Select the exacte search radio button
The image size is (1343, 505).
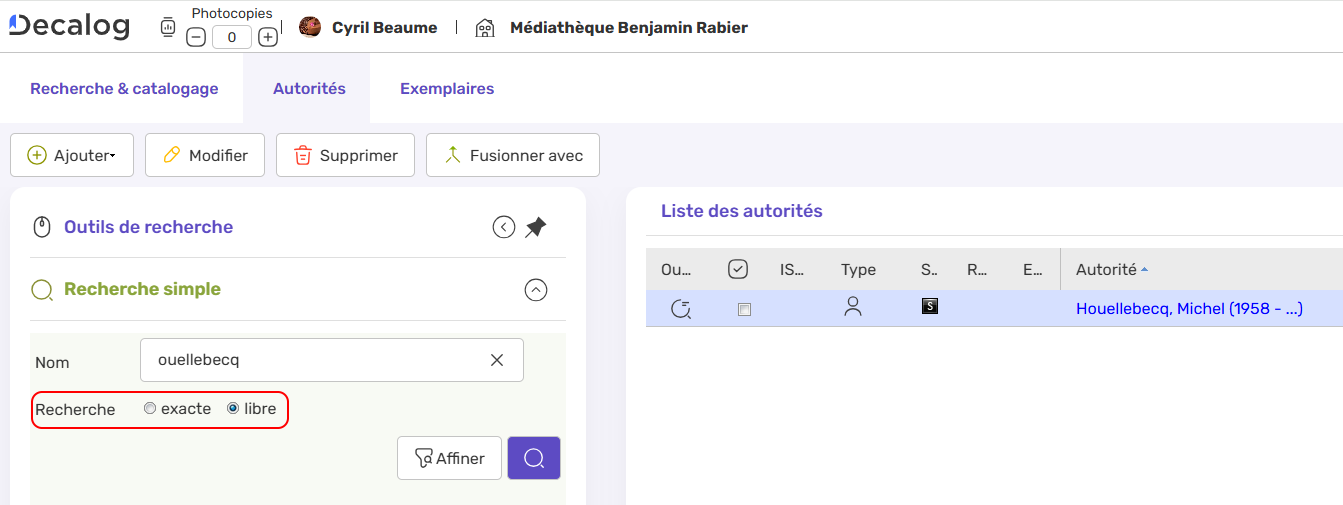[150, 408]
